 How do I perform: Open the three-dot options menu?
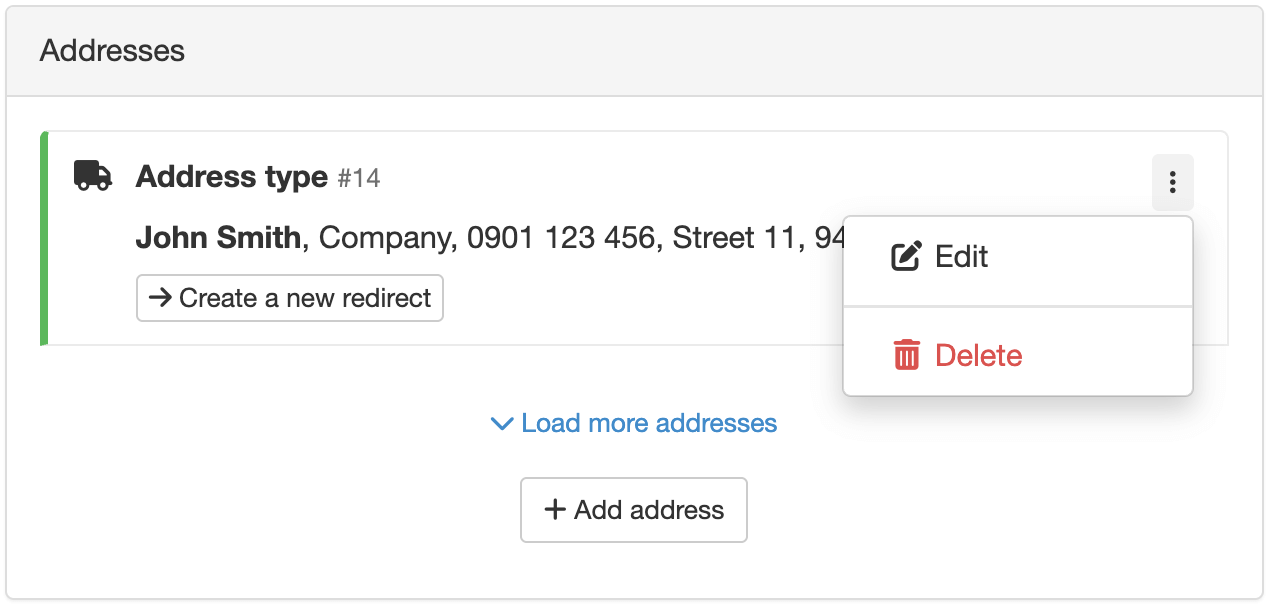(1172, 182)
